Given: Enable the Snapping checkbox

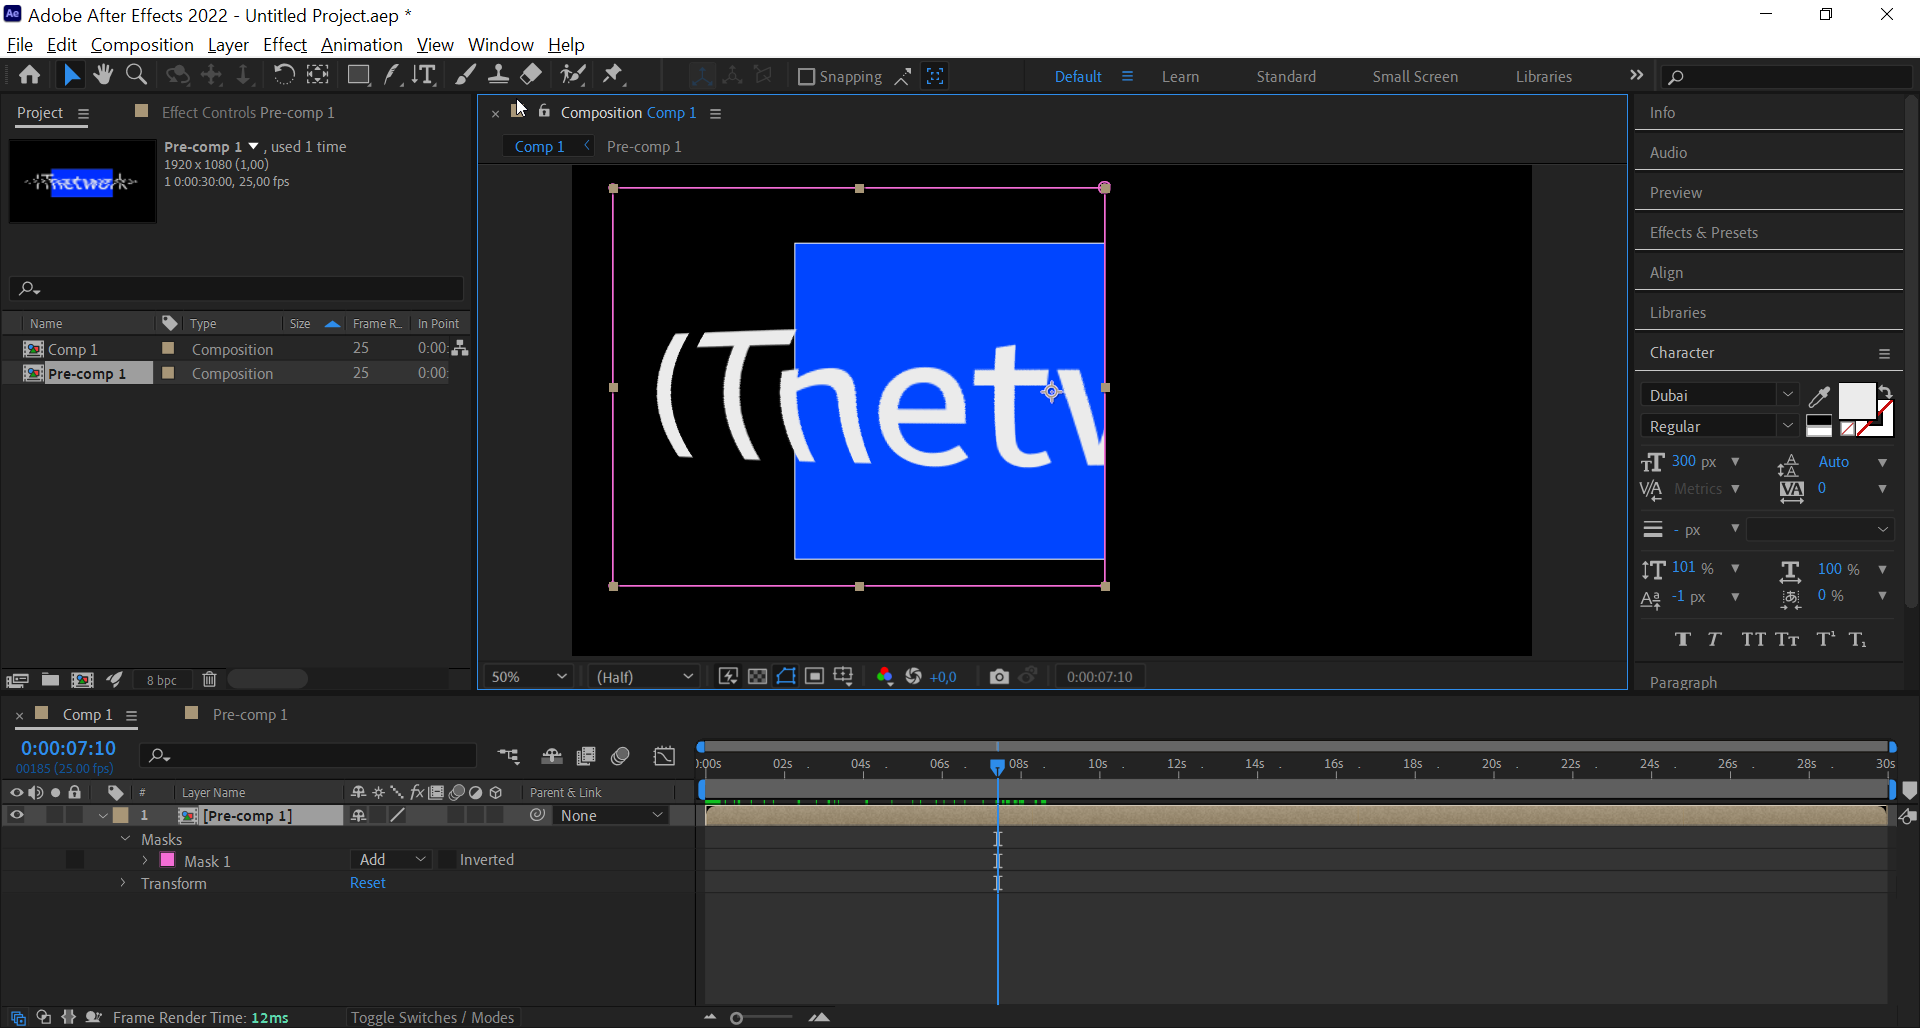Looking at the screenshot, I should (x=806, y=76).
